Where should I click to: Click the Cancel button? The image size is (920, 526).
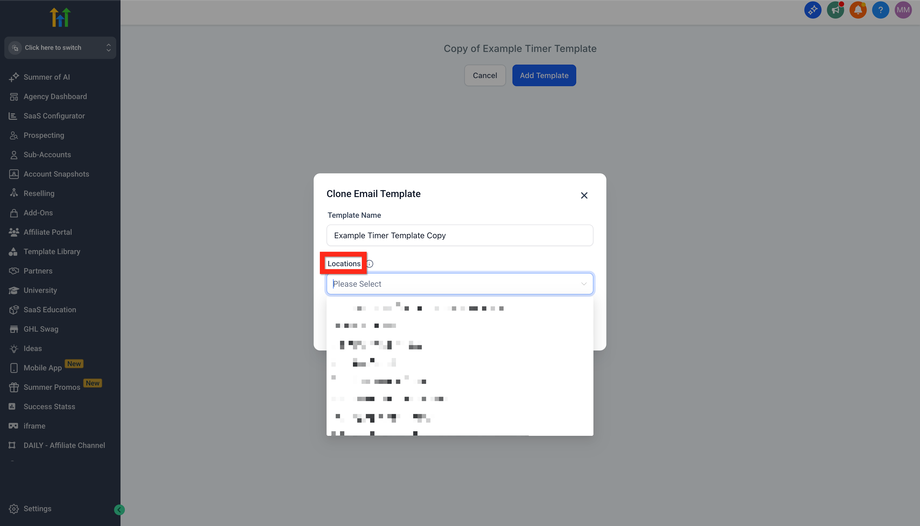pos(485,76)
